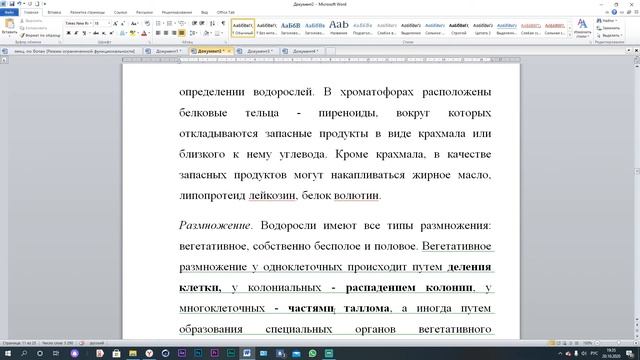This screenshot has width=640, height=360.
Task: Decrease the paragraph indent
Action: click(194, 24)
